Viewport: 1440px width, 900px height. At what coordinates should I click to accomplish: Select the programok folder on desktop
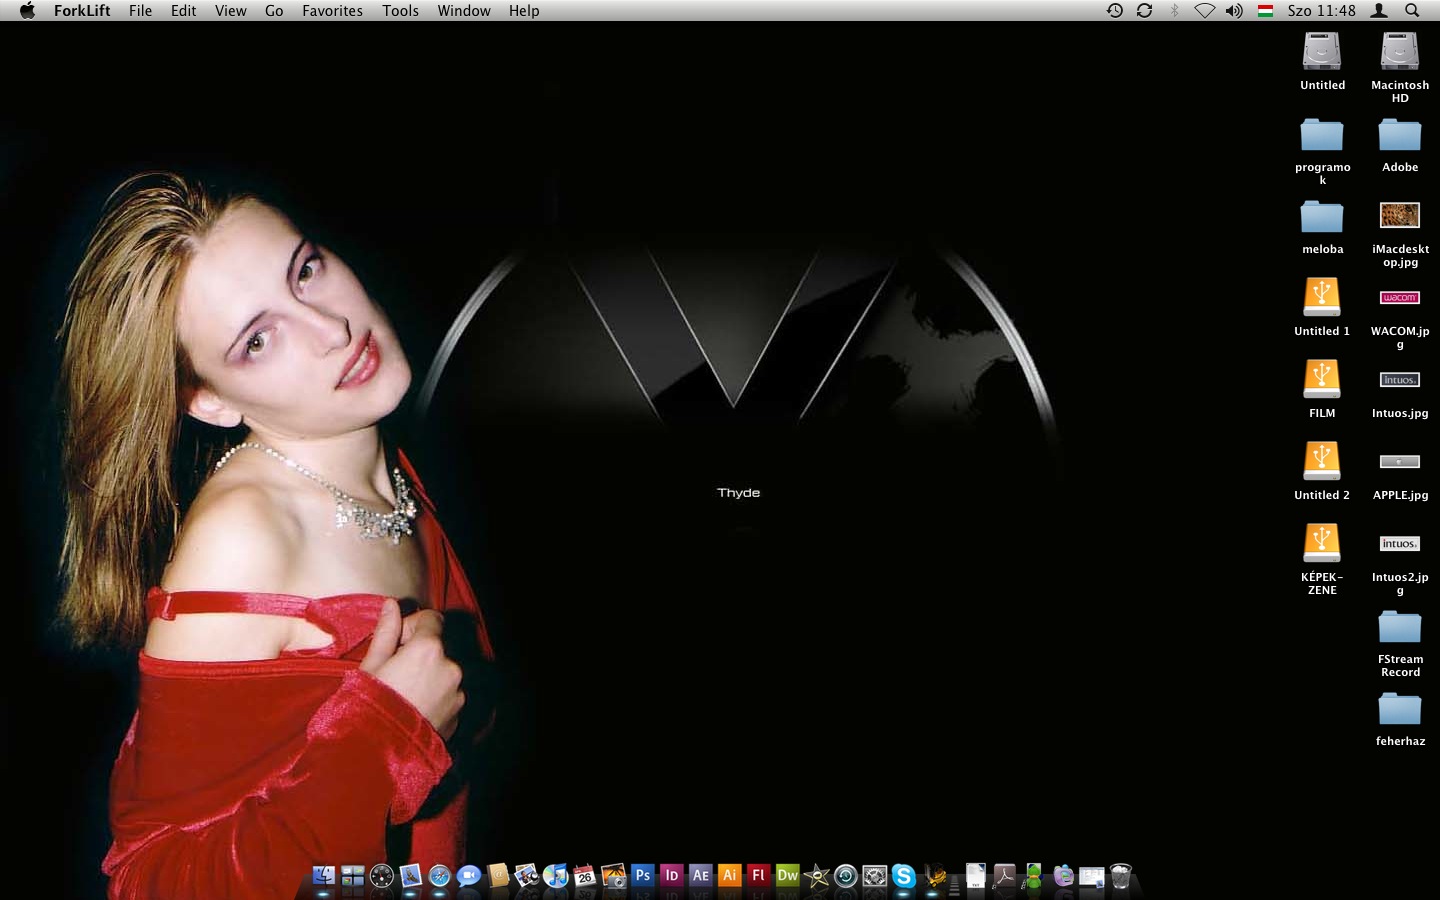coord(1322,135)
